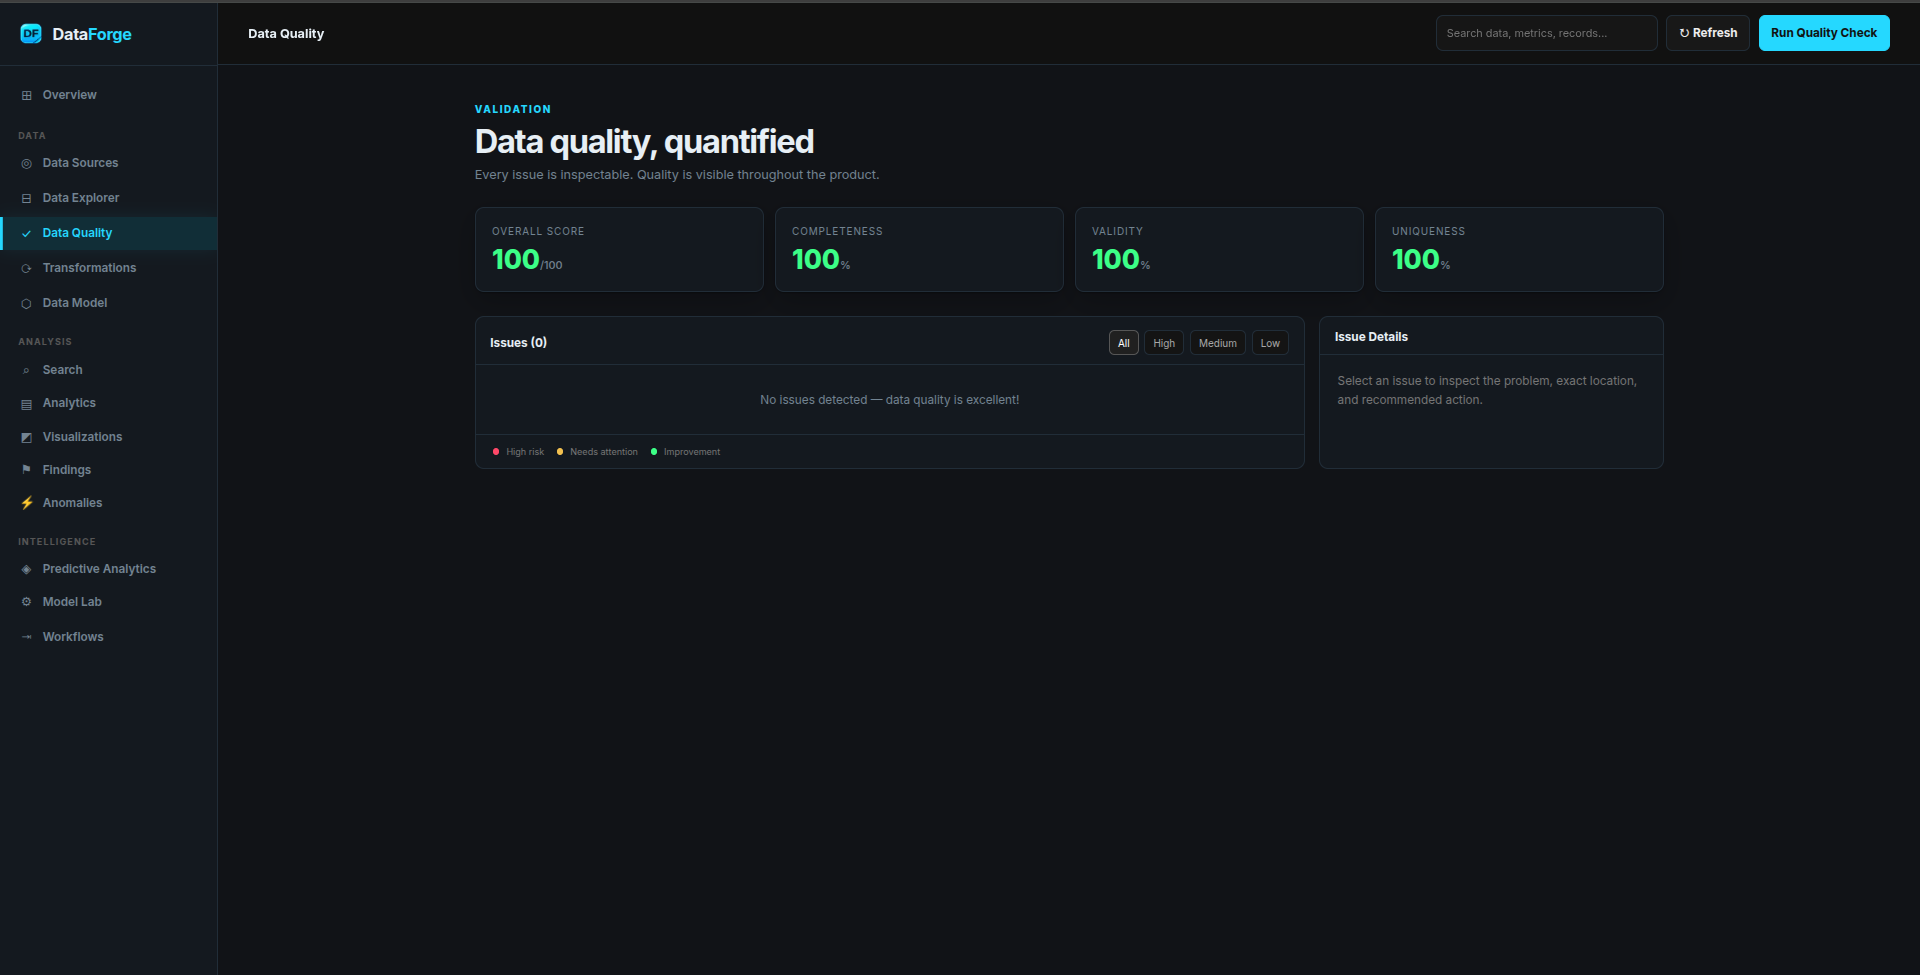
Task: Click the Predictive Analytics diamond icon
Action: point(27,569)
